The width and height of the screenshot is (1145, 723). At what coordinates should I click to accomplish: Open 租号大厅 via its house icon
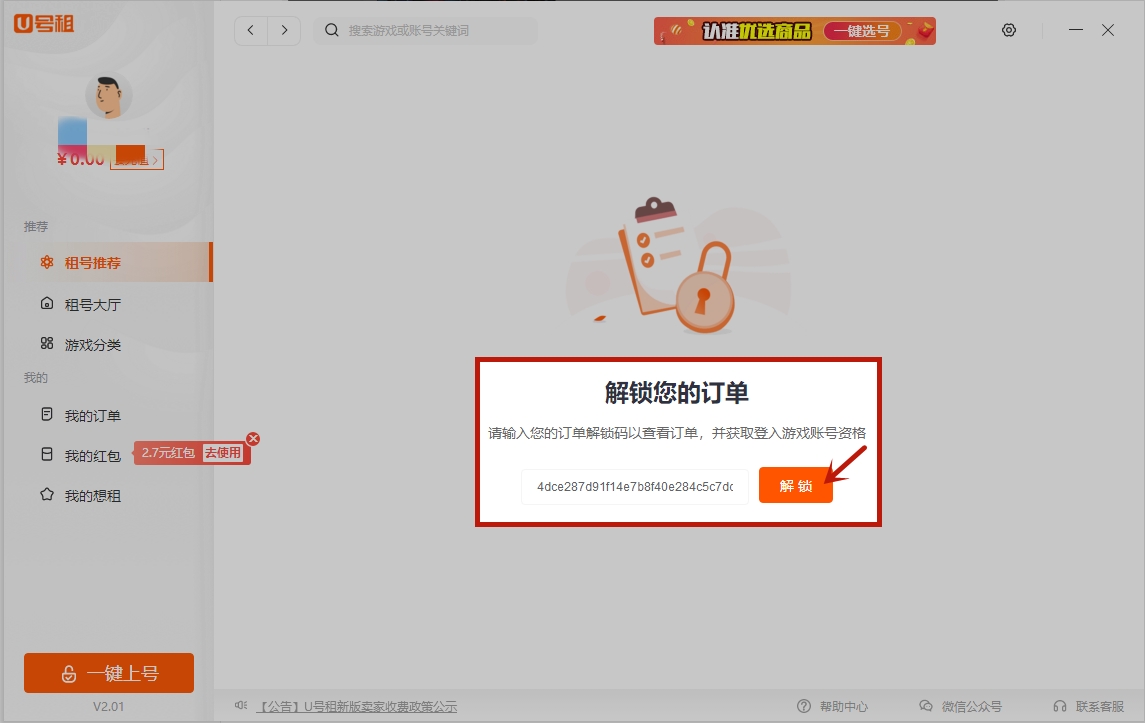[45, 303]
